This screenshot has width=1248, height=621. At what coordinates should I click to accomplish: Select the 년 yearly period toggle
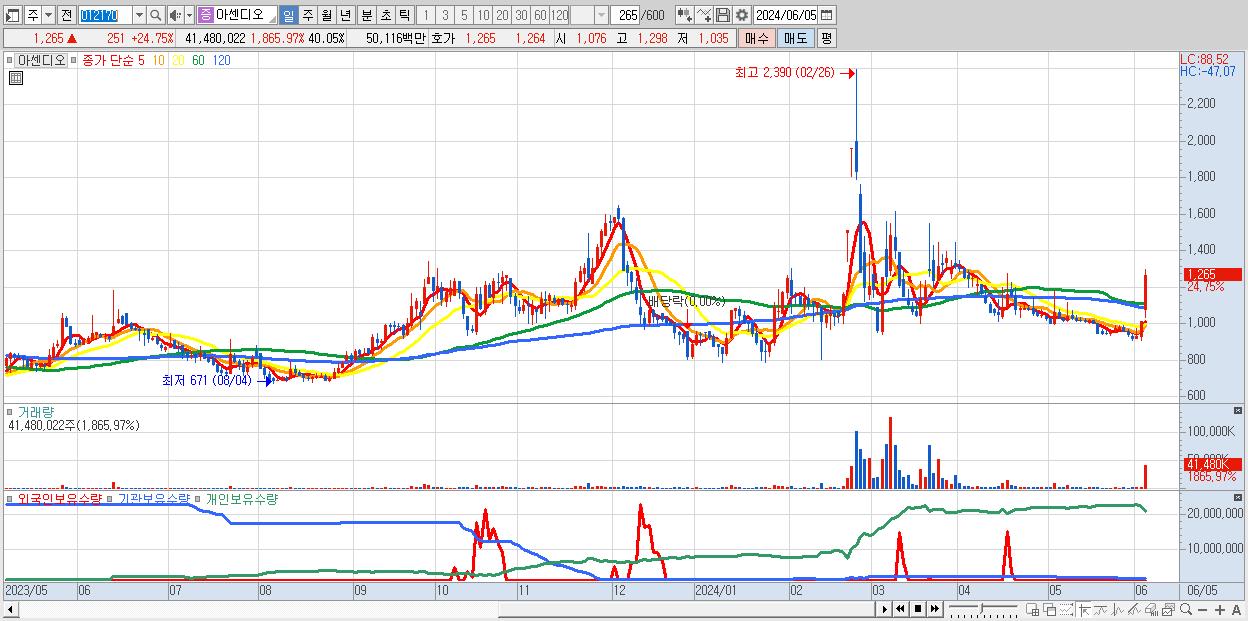[345, 15]
